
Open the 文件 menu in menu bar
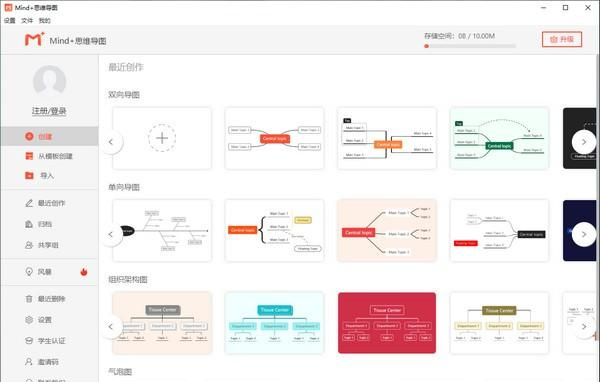tap(27, 20)
